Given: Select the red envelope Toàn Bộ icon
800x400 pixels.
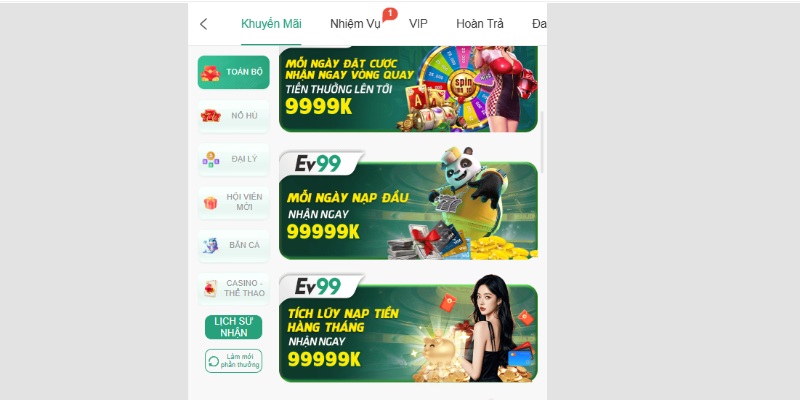Looking at the screenshot, I should [210, 73].
